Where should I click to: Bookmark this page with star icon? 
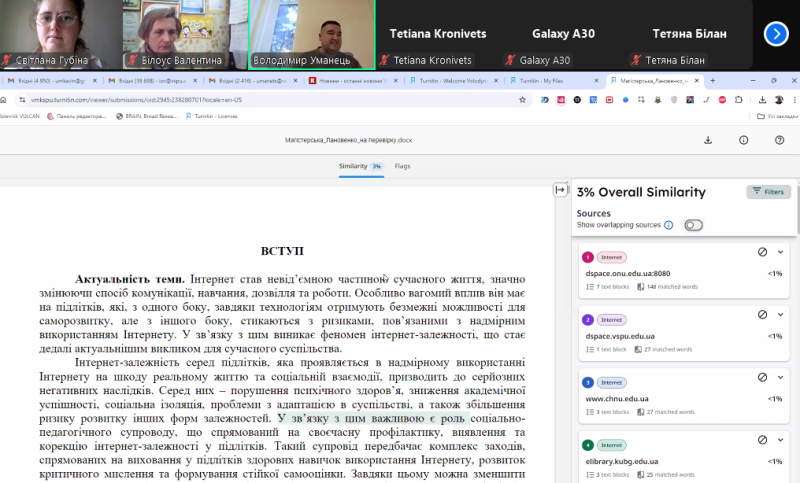click(522, 100)
